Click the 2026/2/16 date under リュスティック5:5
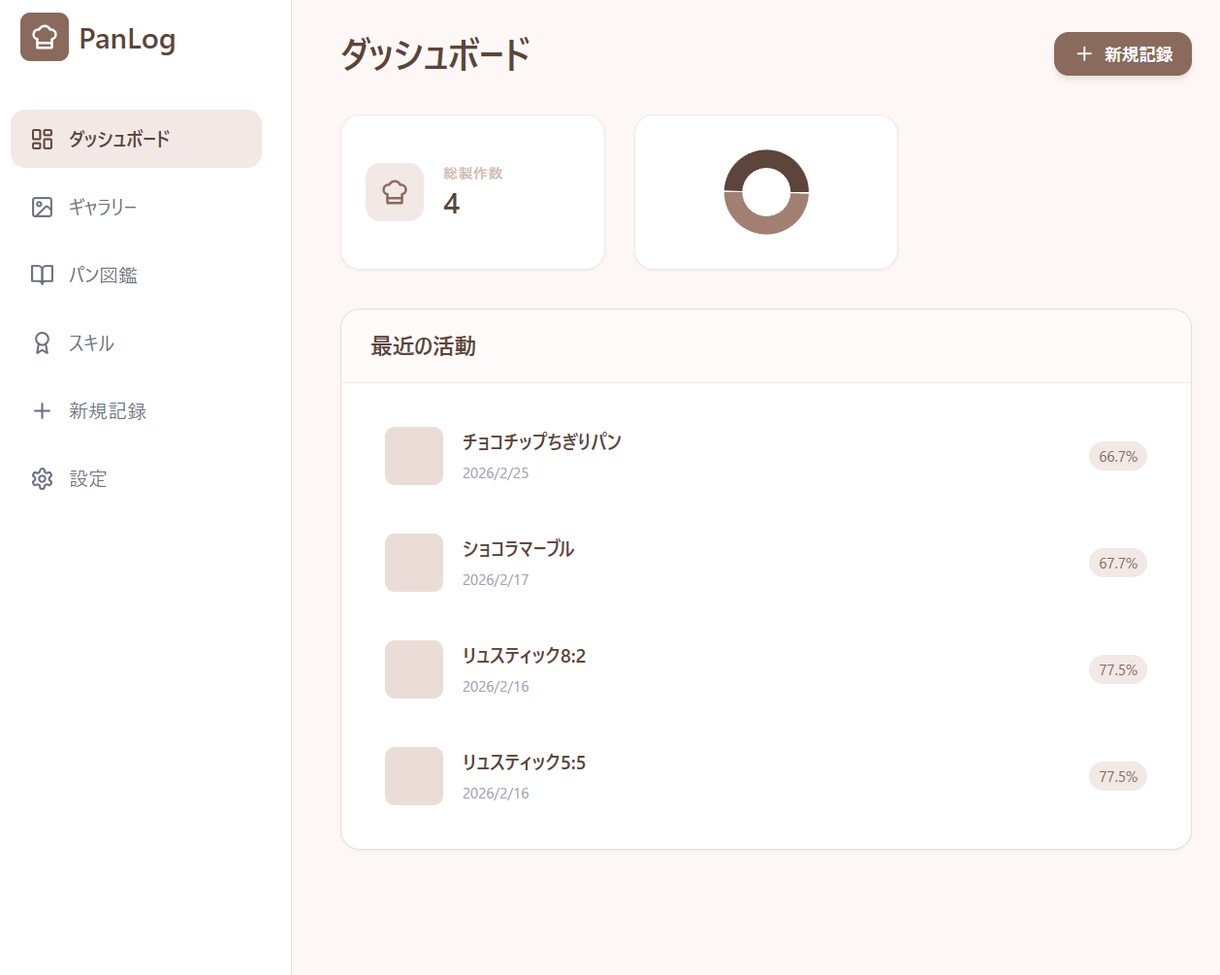This screenshot has height=975, width=1220. [495, 793]
